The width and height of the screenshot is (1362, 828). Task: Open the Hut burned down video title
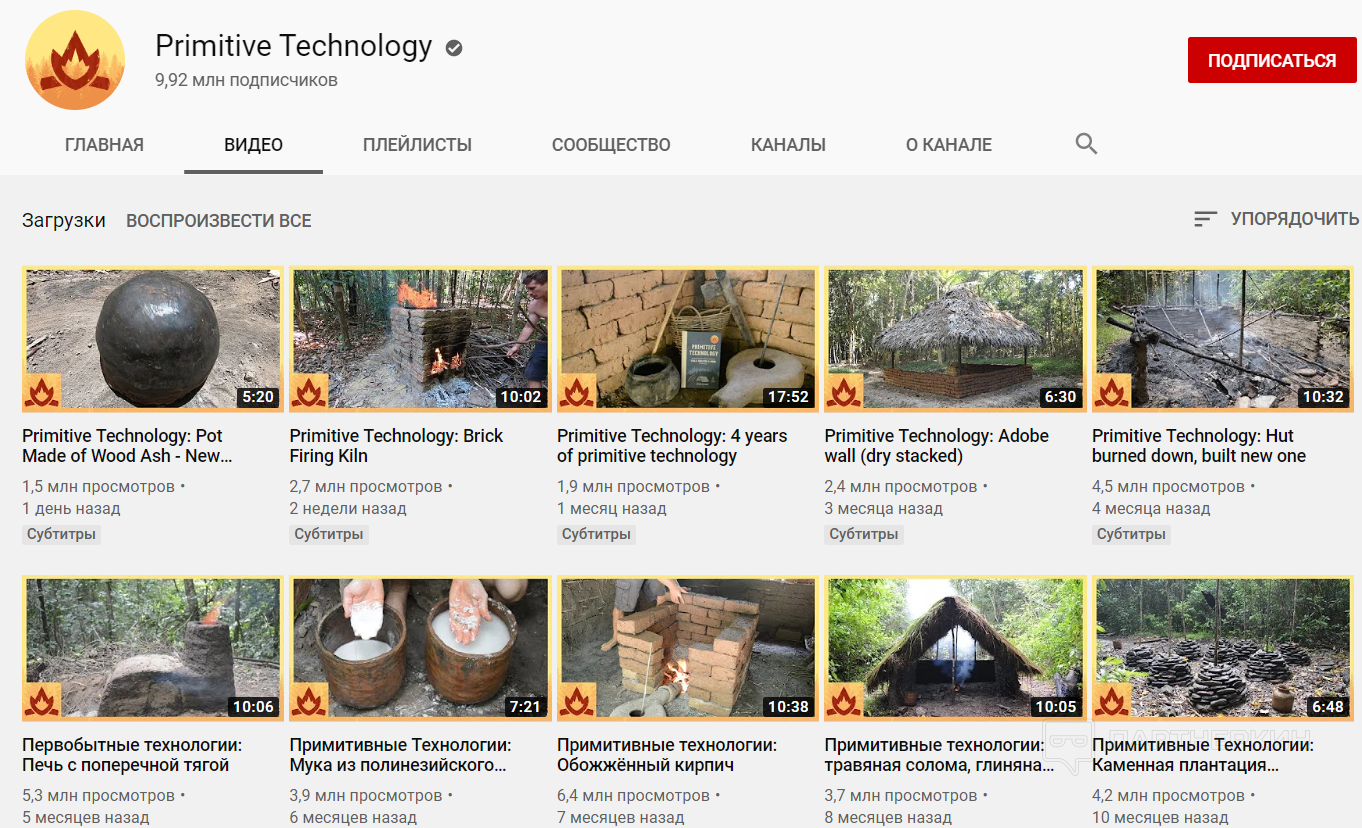point(1199,446)
